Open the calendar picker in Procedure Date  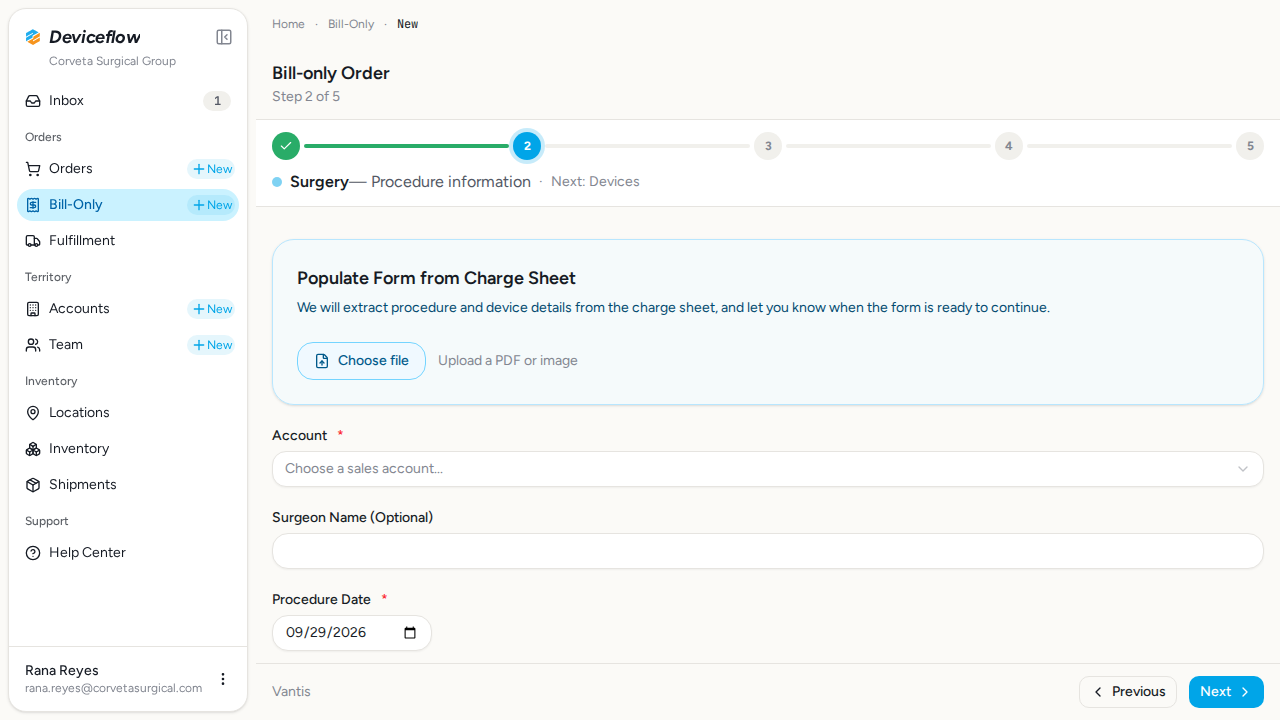point(409,633)
